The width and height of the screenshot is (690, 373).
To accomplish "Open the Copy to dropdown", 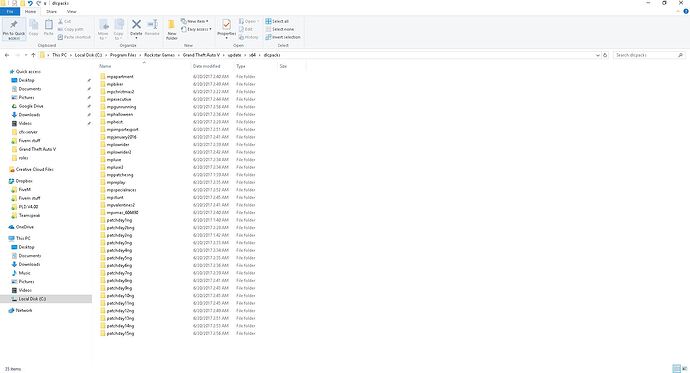I will [x=119, y=29].
